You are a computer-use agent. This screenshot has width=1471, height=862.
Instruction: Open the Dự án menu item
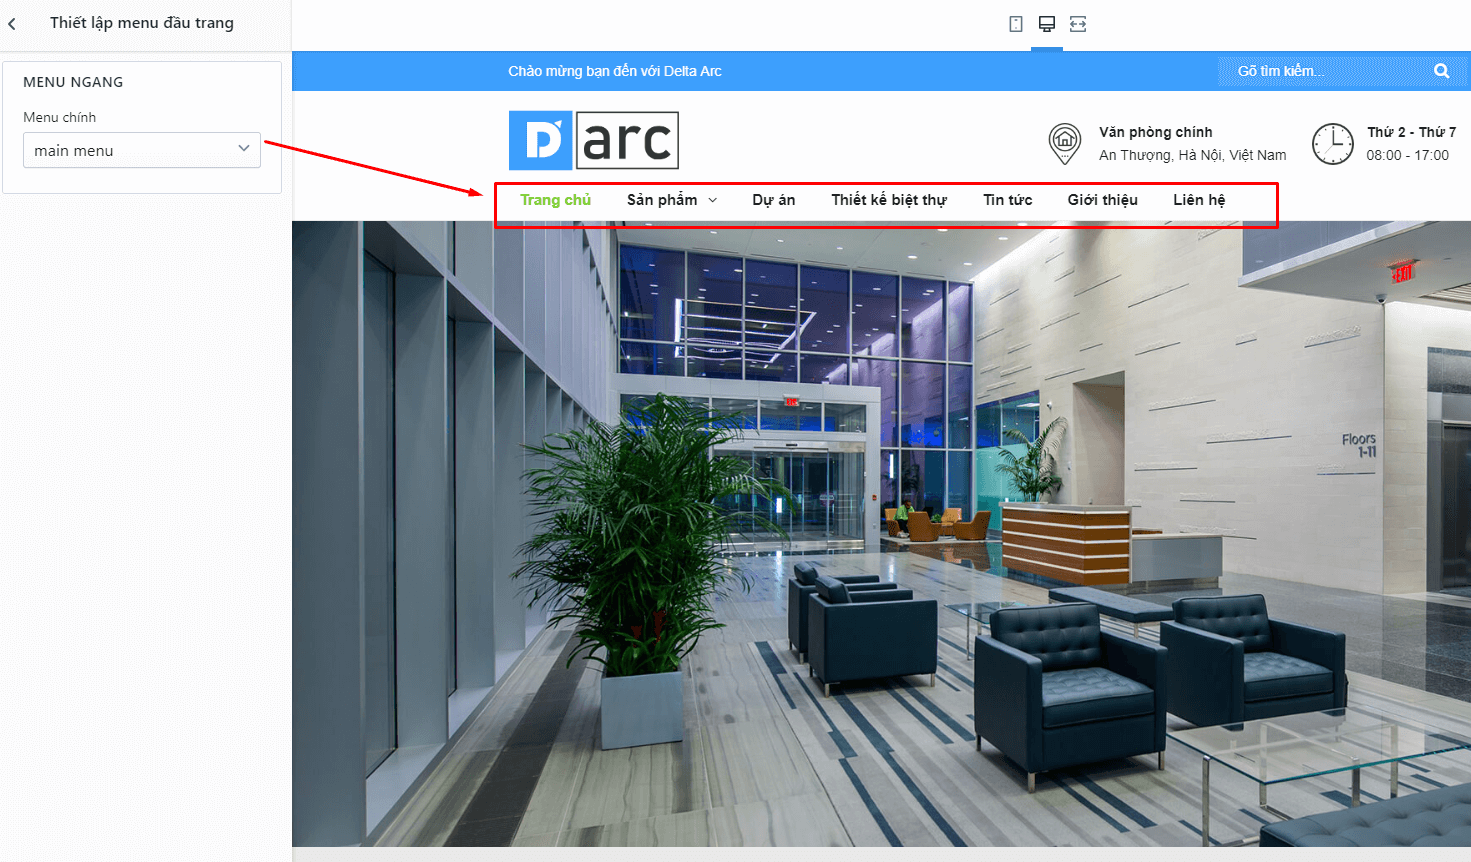pyautogui.click(x=774, y=200)
